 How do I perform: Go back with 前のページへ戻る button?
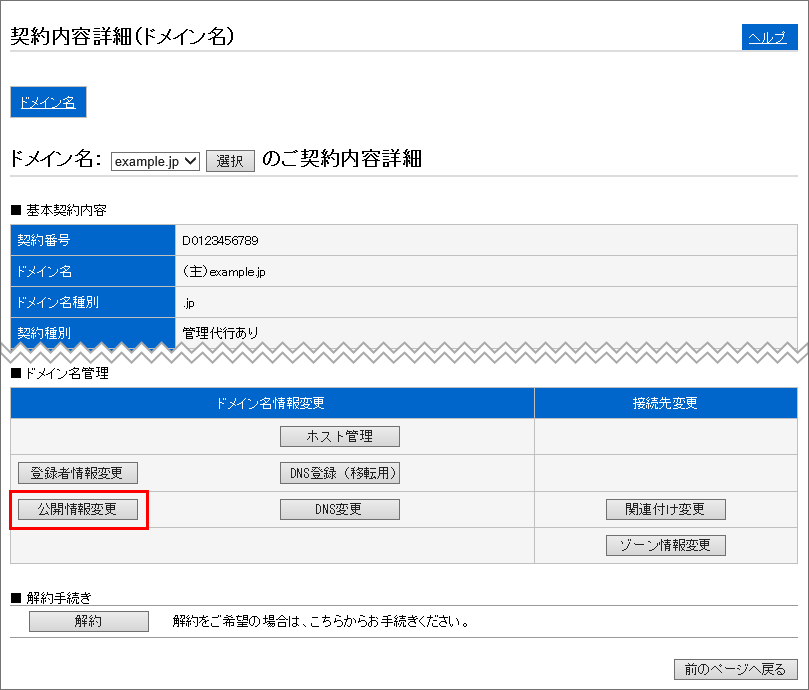pos(735,669)
